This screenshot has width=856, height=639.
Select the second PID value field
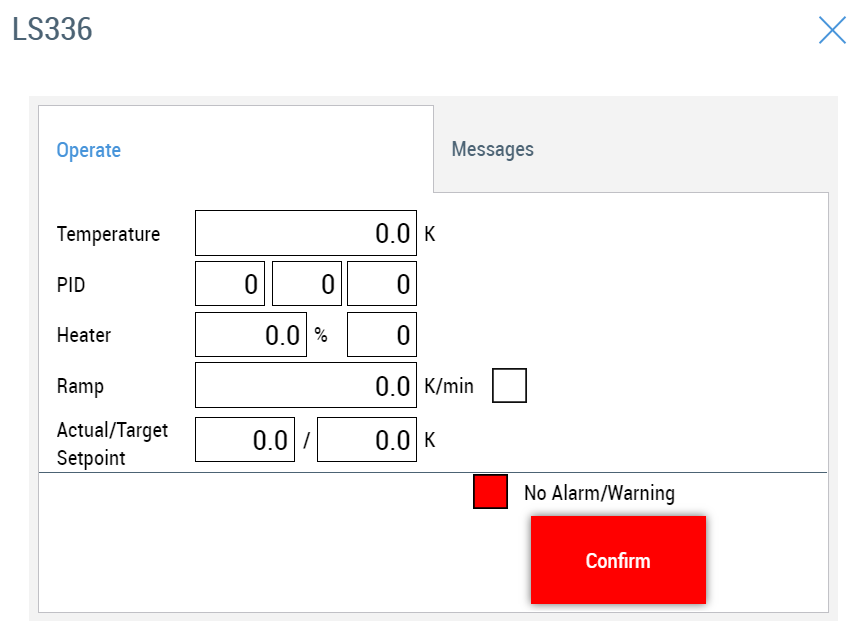[x=307, y=284]
